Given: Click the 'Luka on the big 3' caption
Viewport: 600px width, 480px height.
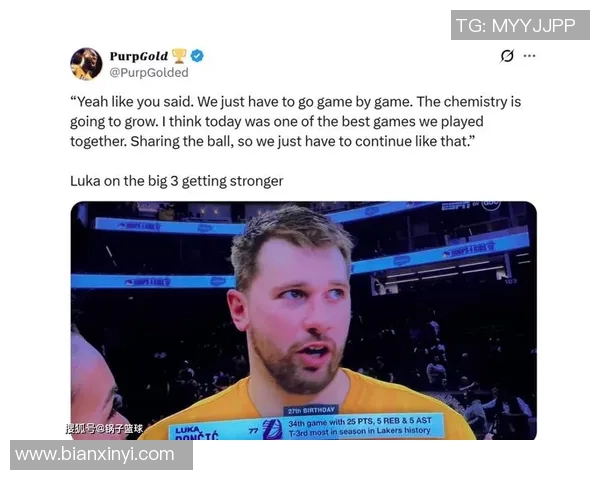Looking at the screenshot, I should [176, 181].
